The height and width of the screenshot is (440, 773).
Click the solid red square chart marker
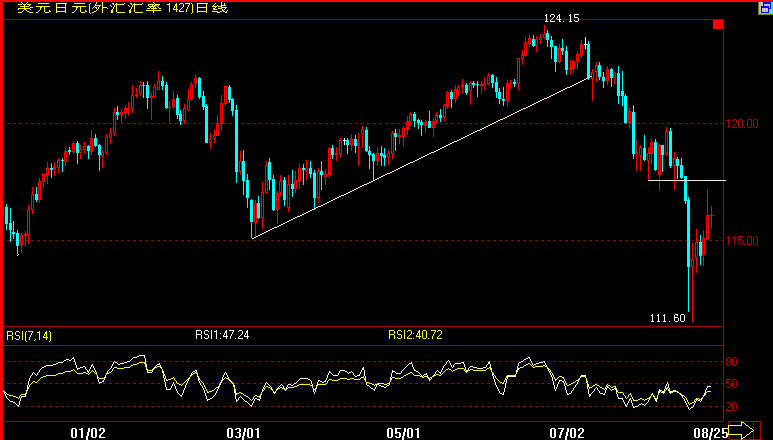718,24
